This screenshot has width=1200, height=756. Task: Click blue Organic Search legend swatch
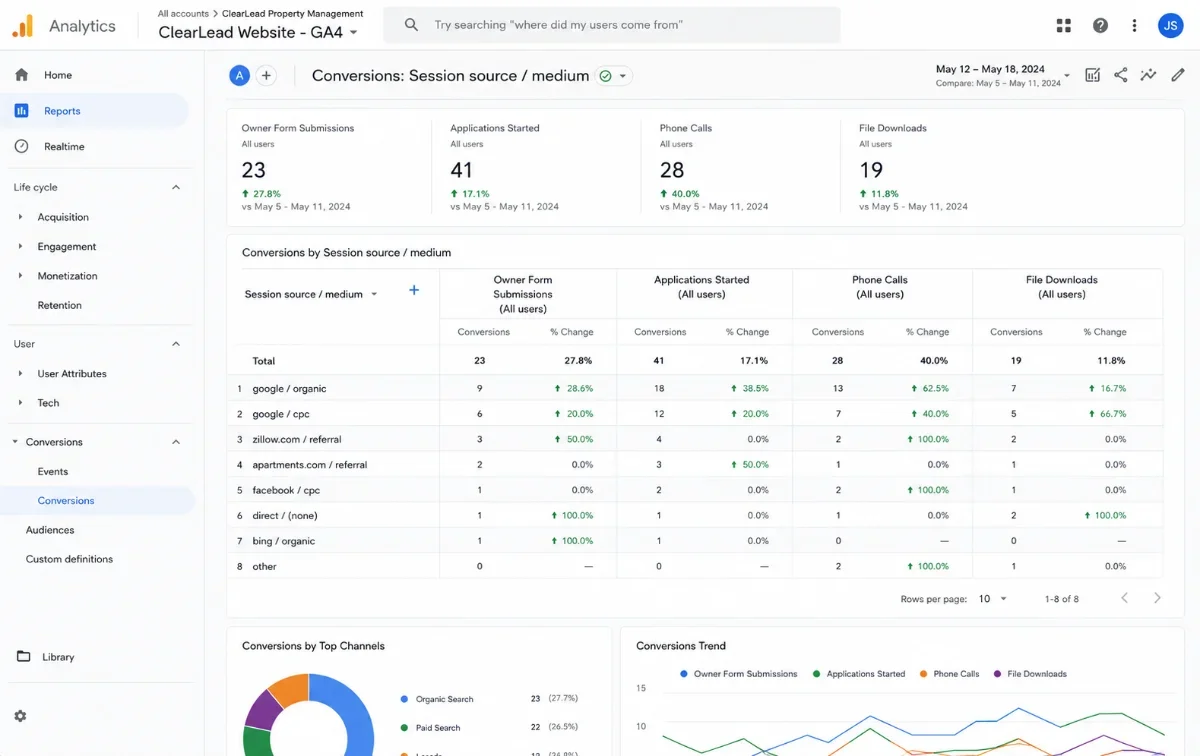[x=404, y=699]
